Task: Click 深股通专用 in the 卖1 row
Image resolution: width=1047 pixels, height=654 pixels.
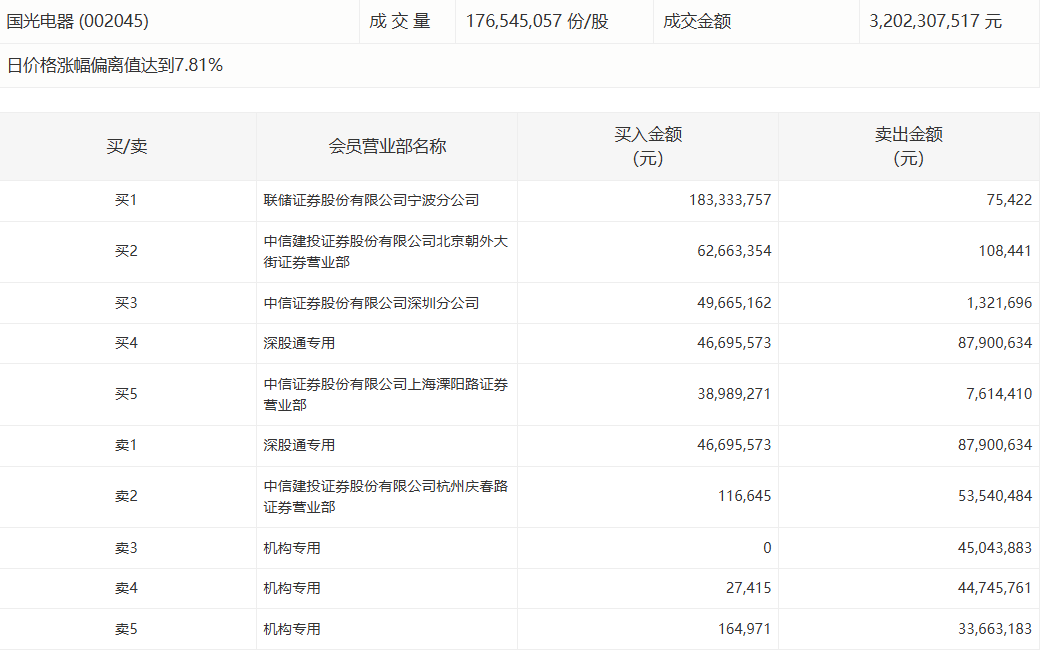Action: (299, 446)
